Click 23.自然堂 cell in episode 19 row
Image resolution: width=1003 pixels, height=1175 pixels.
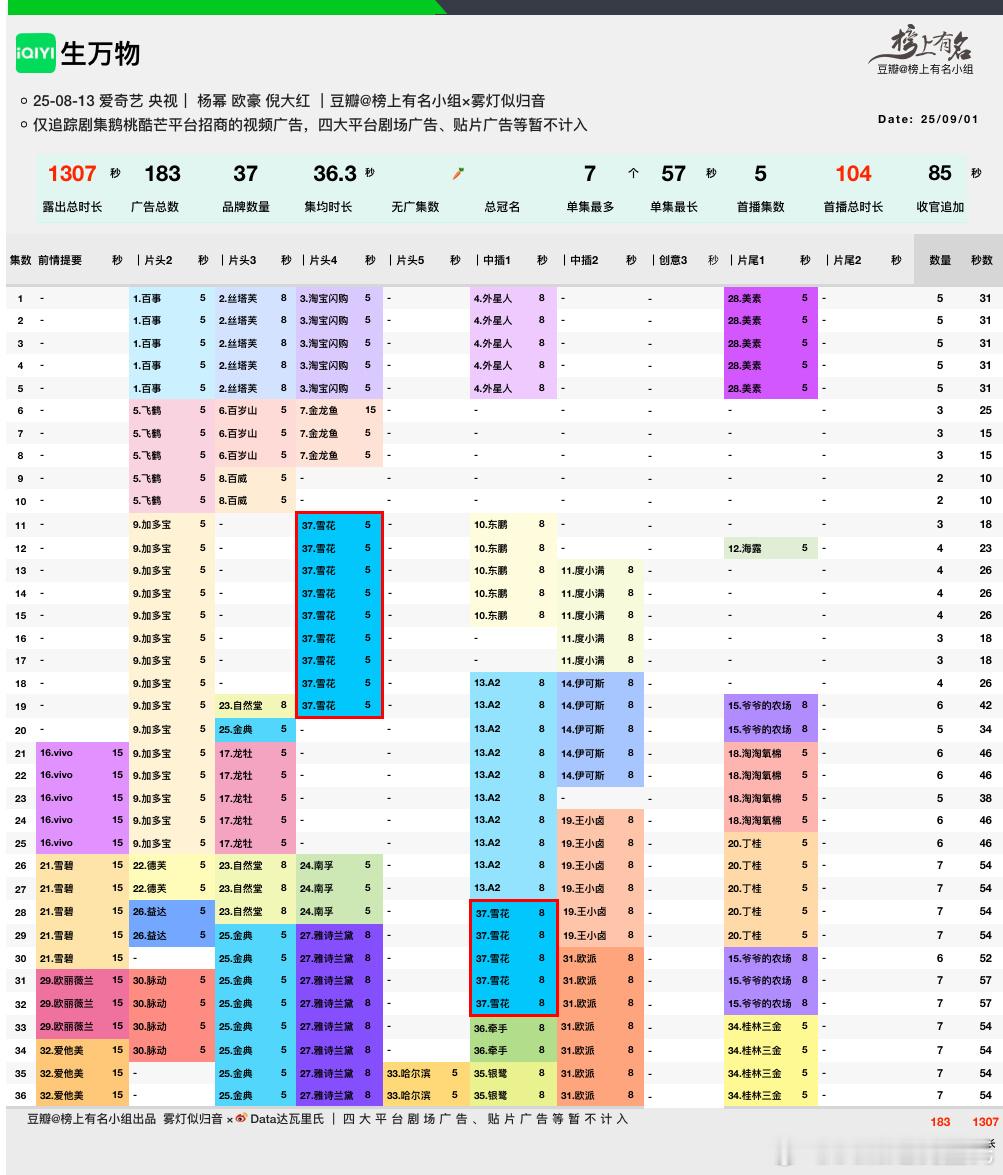256,705
